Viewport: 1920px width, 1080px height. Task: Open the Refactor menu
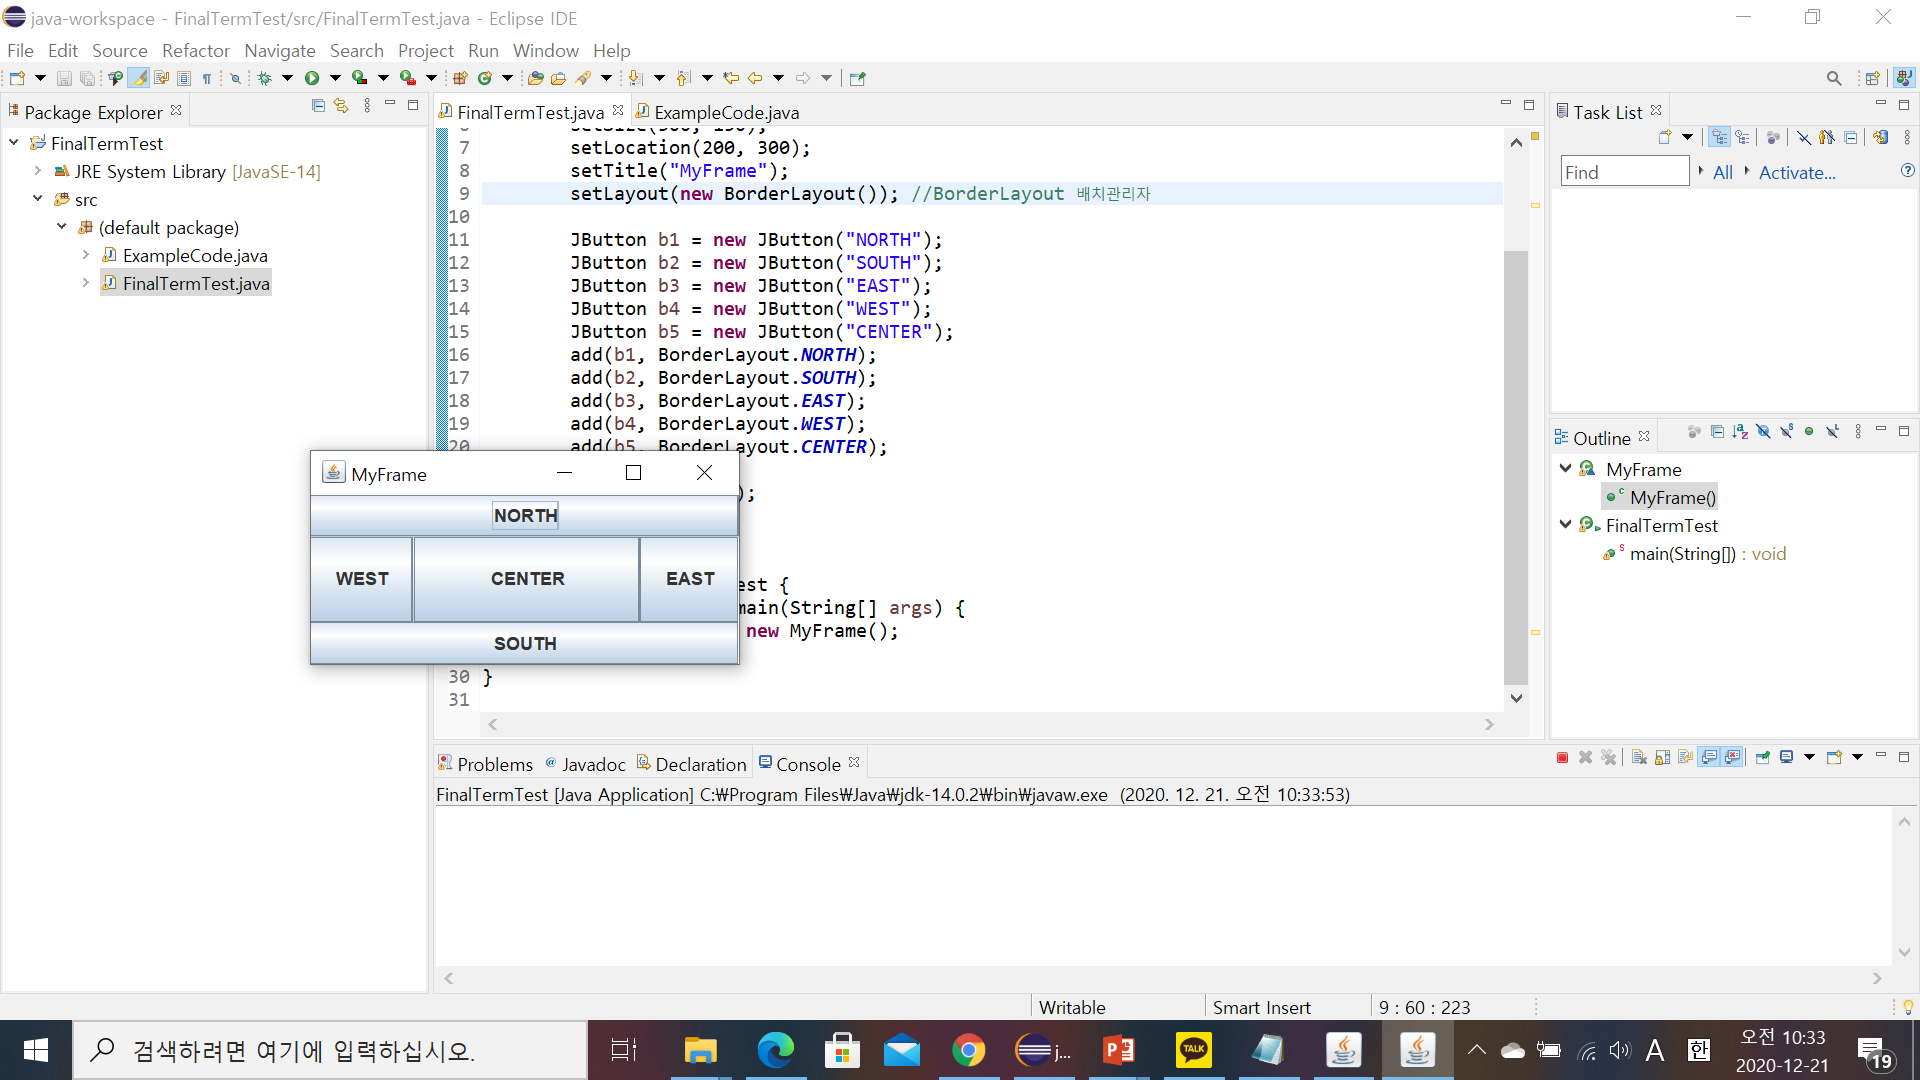pyautogui.click(x=195, y=50)
